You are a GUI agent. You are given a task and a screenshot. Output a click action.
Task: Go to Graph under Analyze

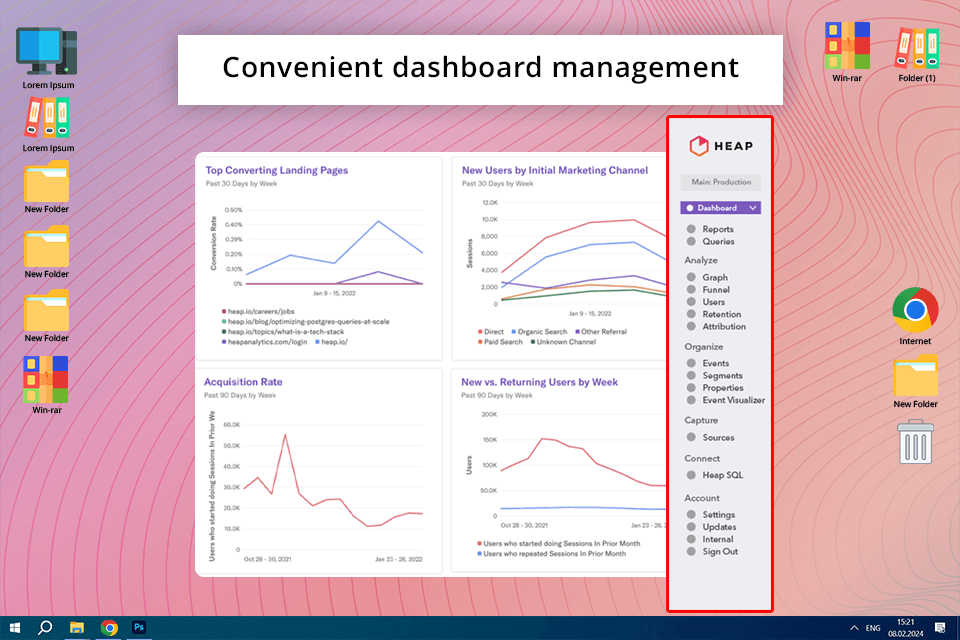(714, 277)
